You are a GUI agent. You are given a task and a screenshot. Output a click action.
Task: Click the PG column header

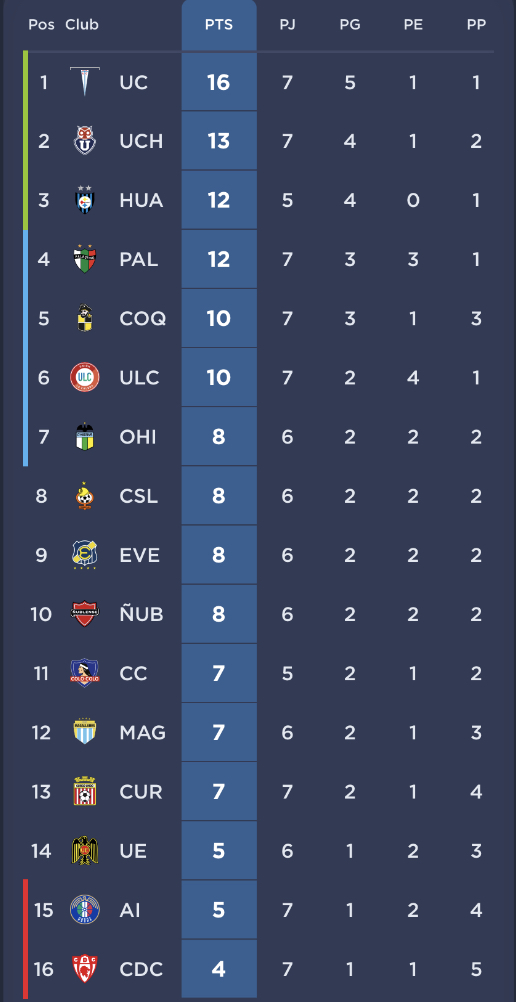click(x=350, y=25)
